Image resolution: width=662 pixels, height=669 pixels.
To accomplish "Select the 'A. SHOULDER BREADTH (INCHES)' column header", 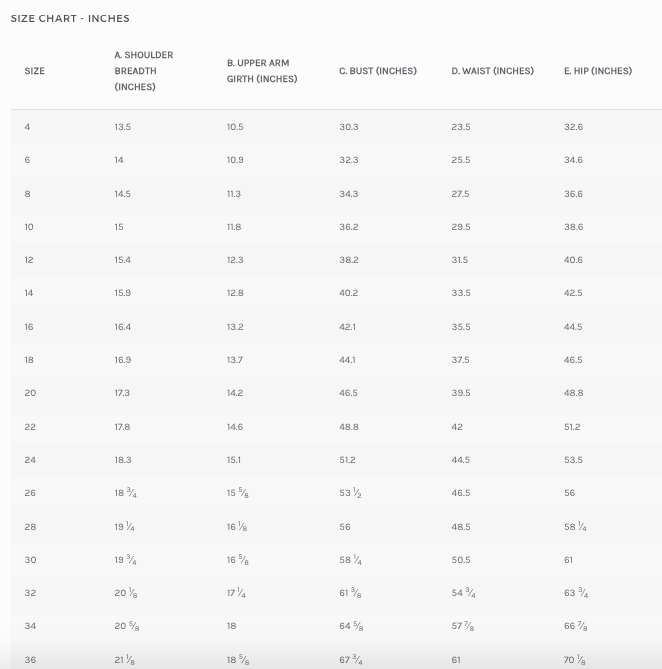I will [144, 71].
